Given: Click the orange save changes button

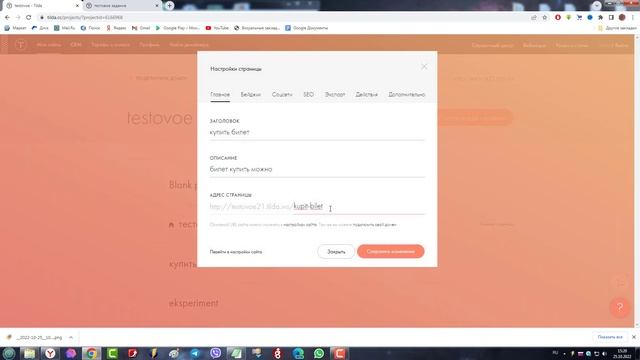Looking at the screenshot, I should click(x=391, y=251).
